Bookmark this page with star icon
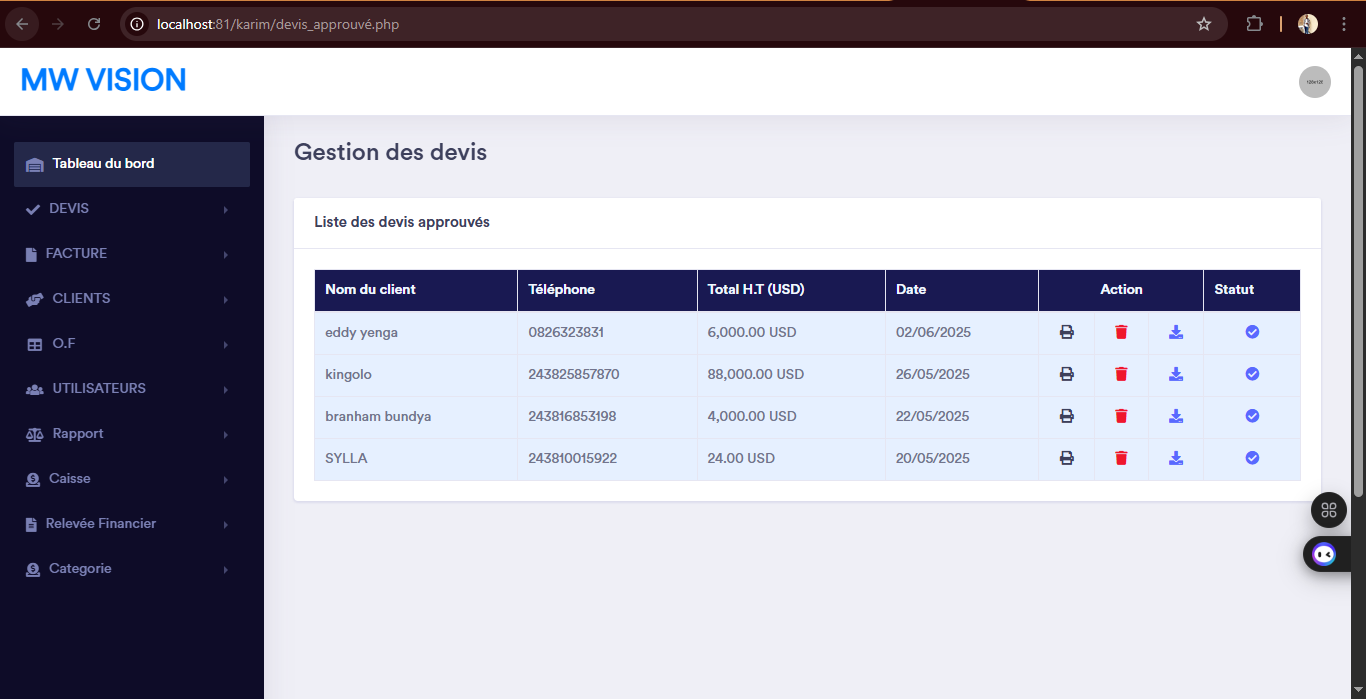 click(1204, 24)
